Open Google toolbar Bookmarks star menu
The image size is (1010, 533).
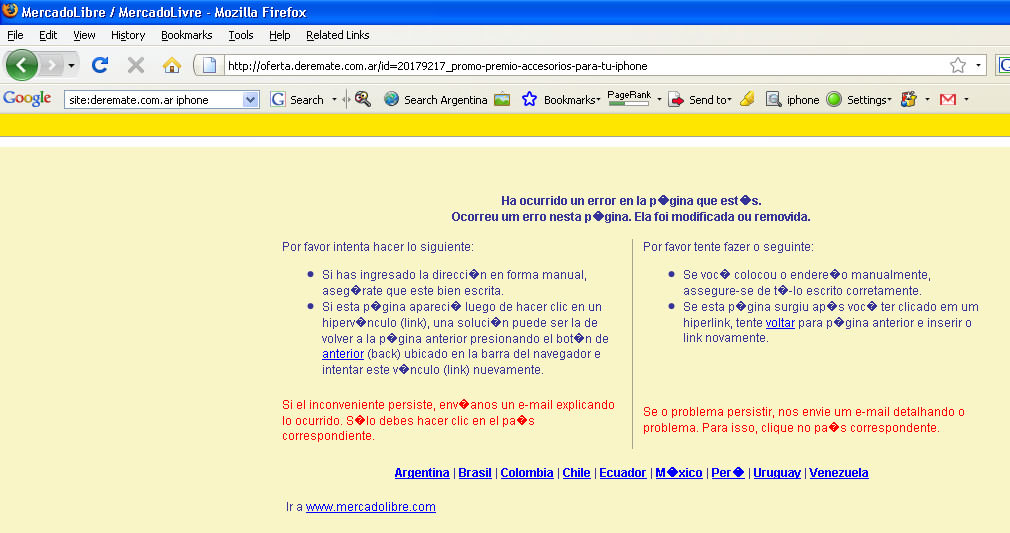(560, 99)
